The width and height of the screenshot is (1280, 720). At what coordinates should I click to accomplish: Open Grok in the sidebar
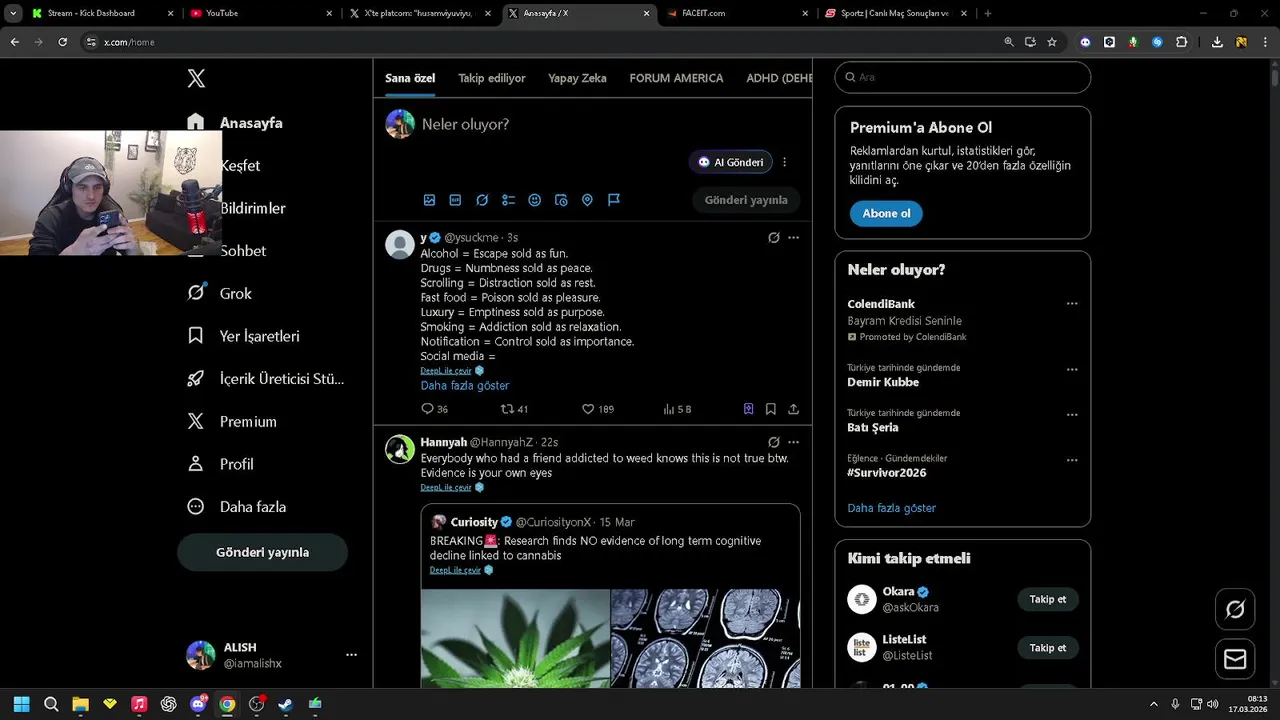(x=220, y=293)
